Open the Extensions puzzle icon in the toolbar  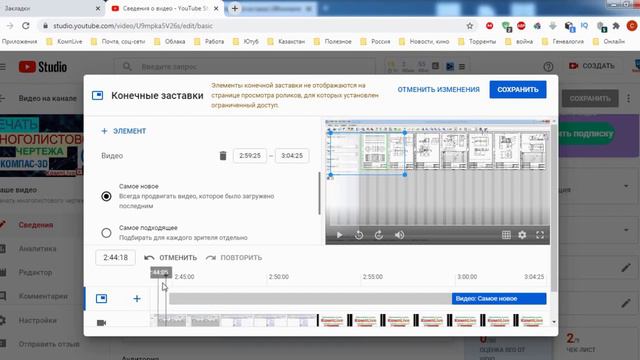click(616, 26)
